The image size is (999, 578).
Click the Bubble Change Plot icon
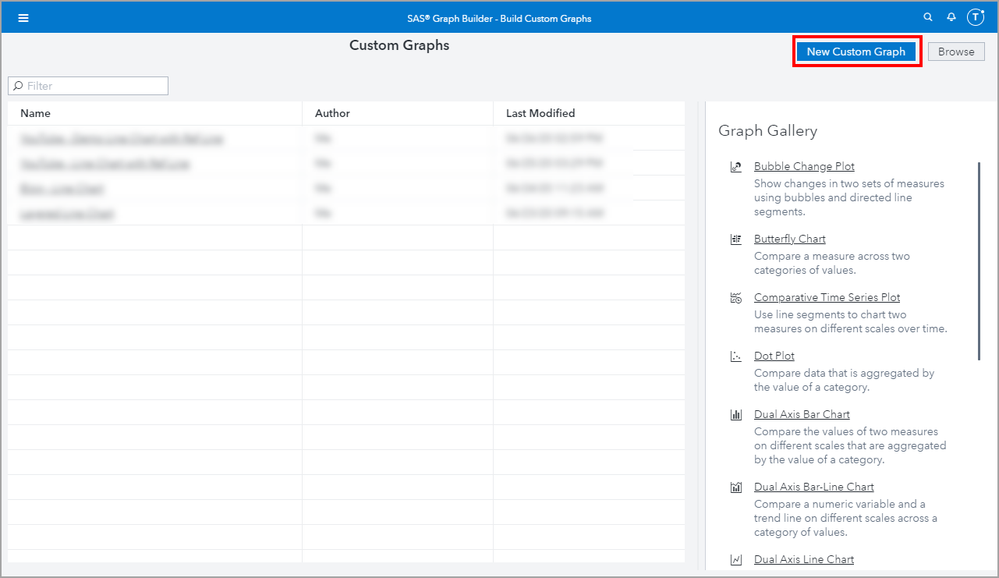coord(736,167)
